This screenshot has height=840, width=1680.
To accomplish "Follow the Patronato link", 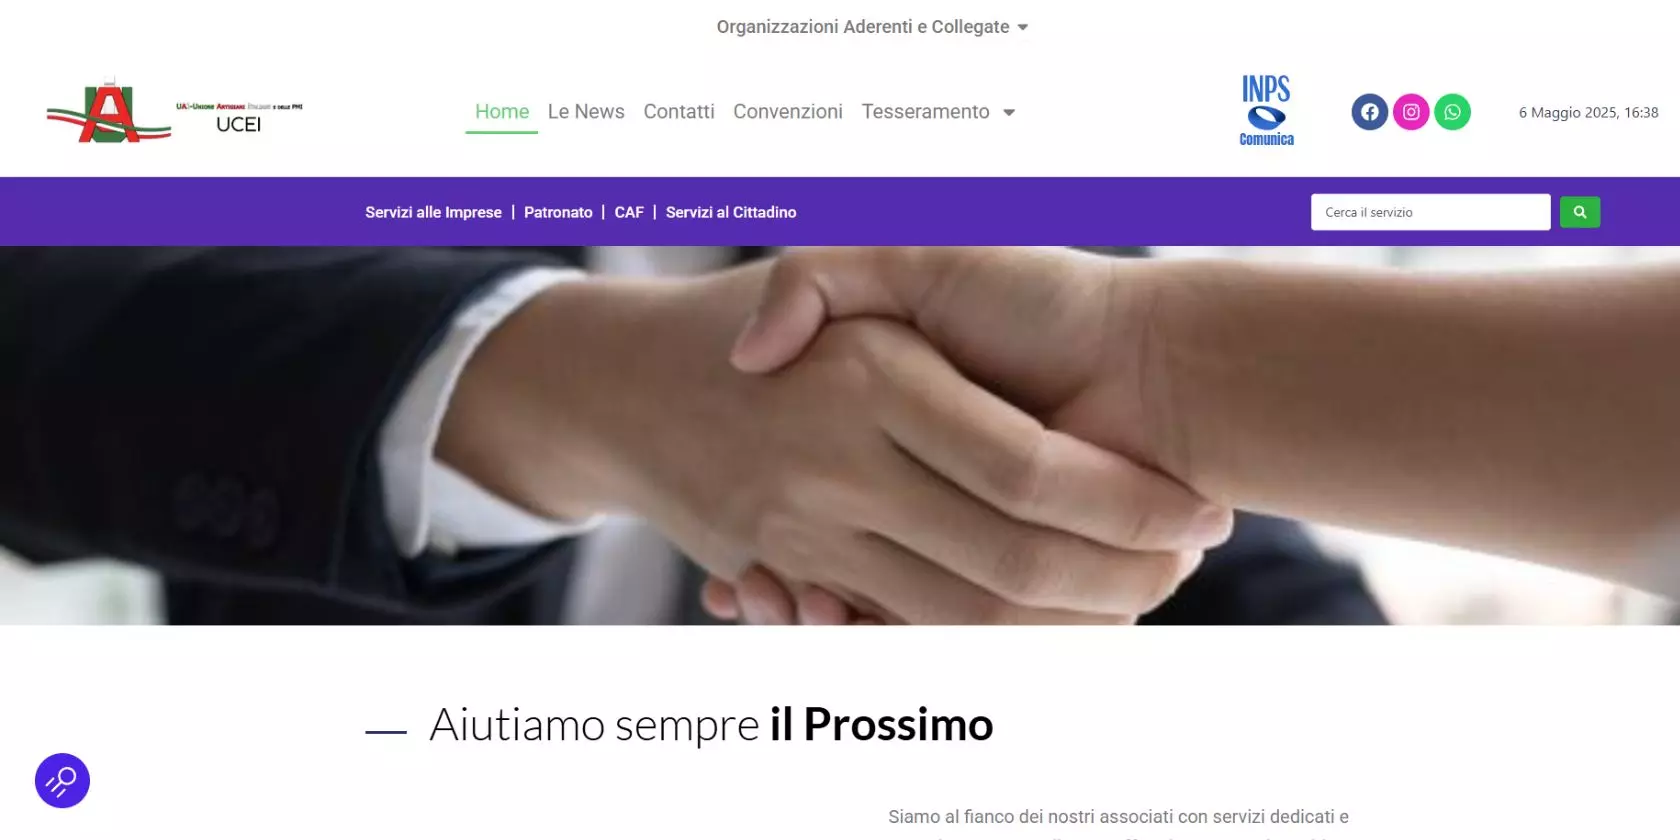I will point(558,212).
